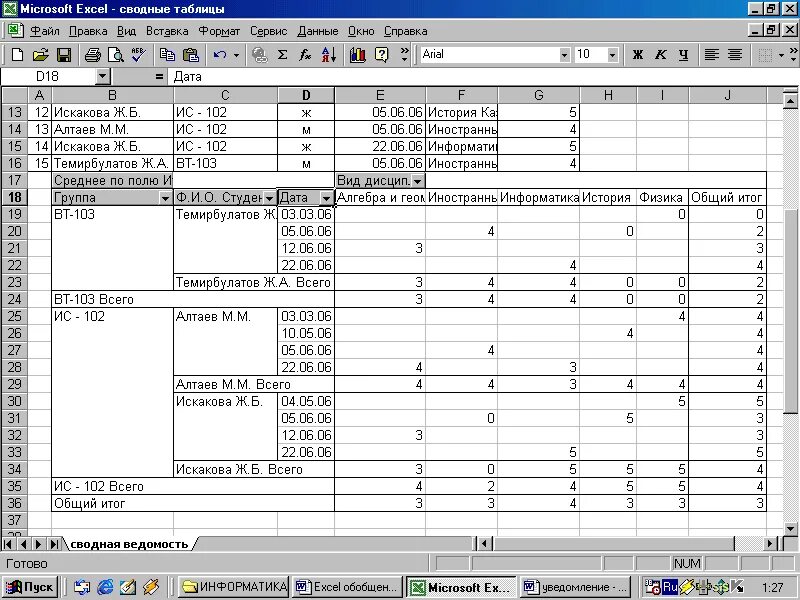Open the Ф.И.О. Студента field dropdown
The image size is (800, 600).
coord(269,198)
